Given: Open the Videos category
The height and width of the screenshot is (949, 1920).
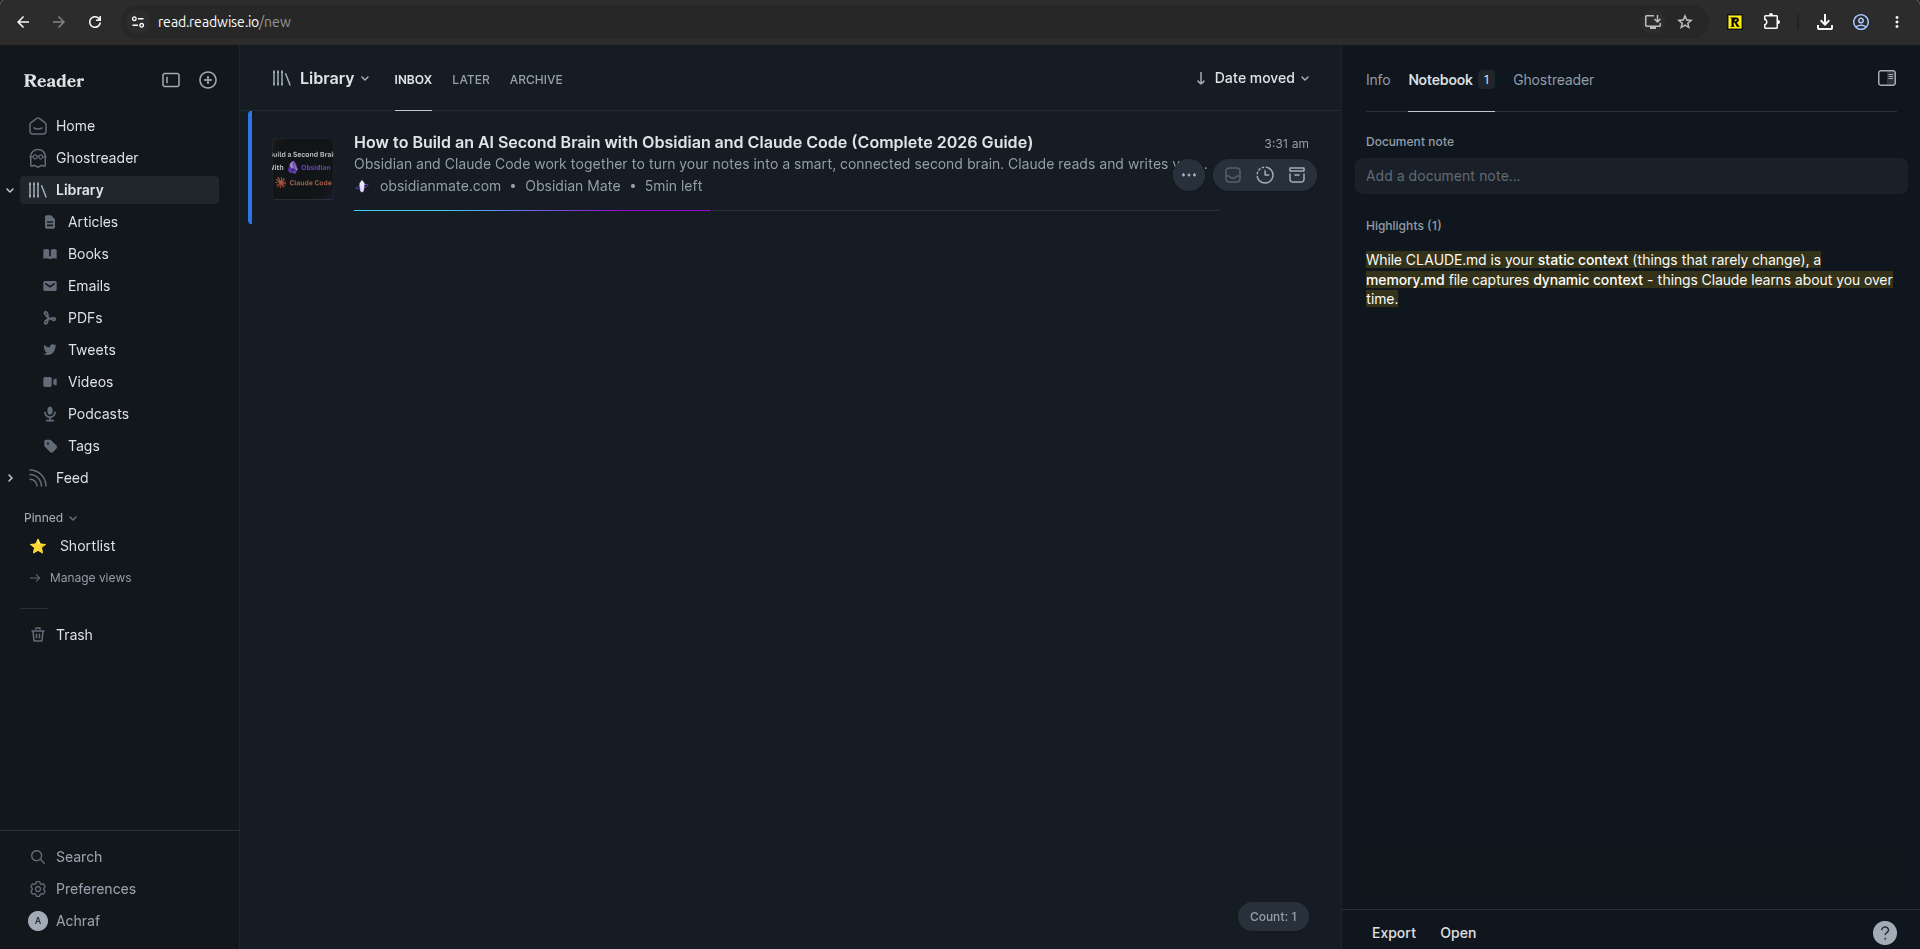Looking at the screenshot, I should (x=90, y=382).
